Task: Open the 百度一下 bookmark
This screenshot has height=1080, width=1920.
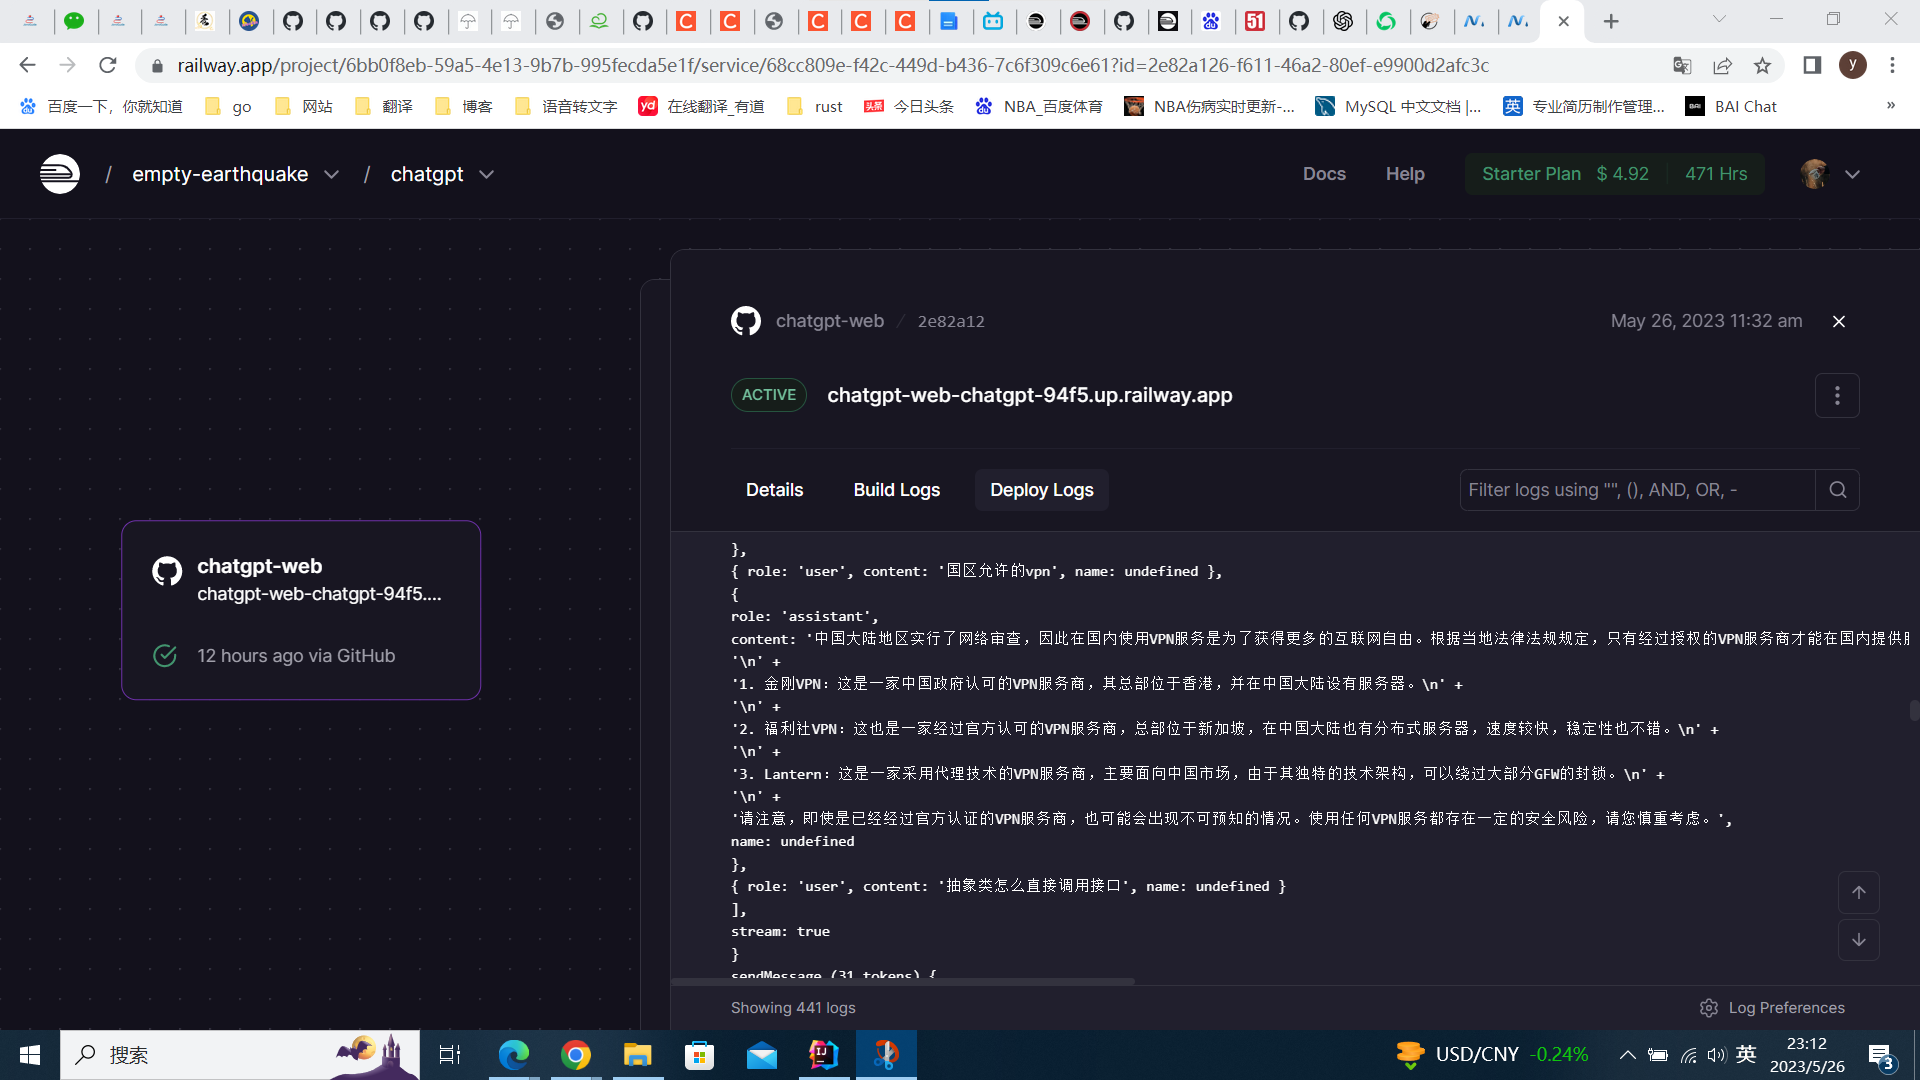Action: (x=101, y=106)
